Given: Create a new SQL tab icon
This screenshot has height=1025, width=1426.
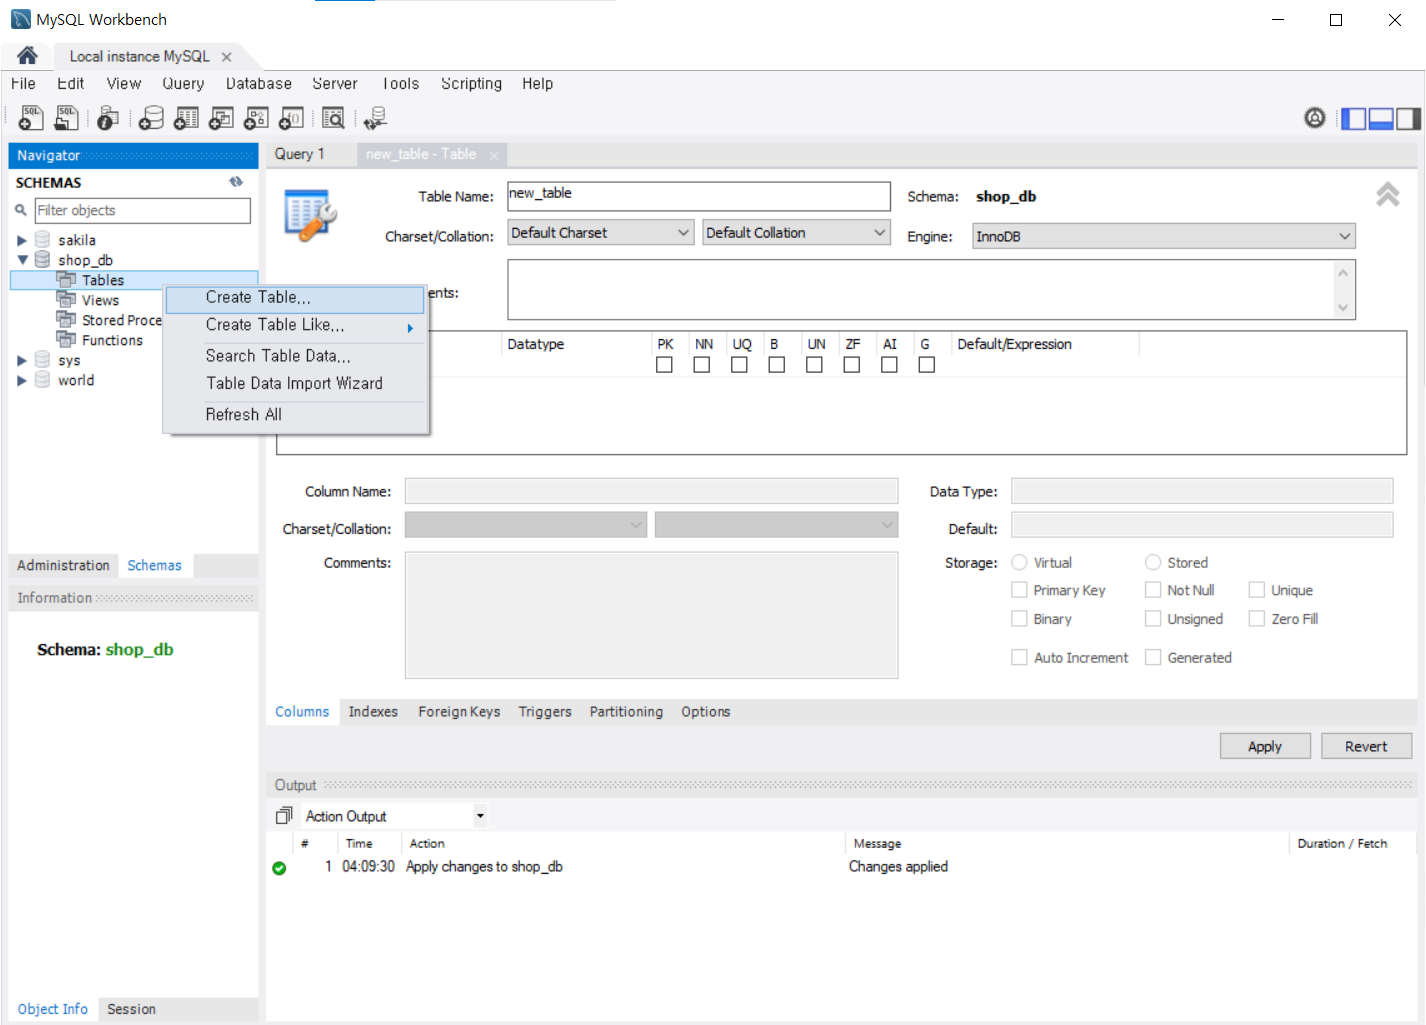Looking at the screenshot, I should [x=31, y=118].
